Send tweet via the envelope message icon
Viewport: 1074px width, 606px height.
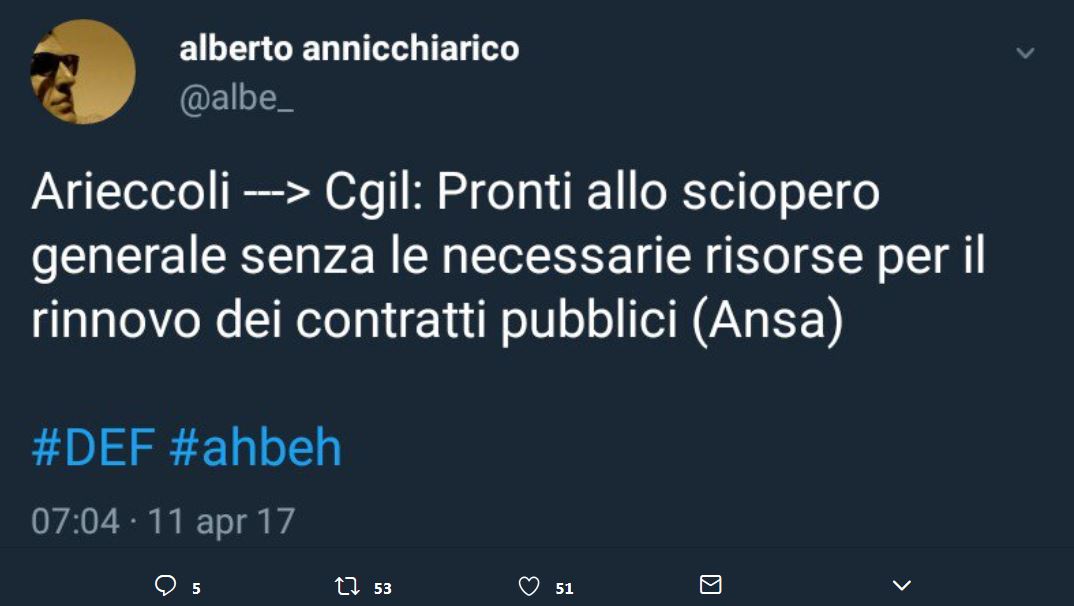click(x=710, y=584)
